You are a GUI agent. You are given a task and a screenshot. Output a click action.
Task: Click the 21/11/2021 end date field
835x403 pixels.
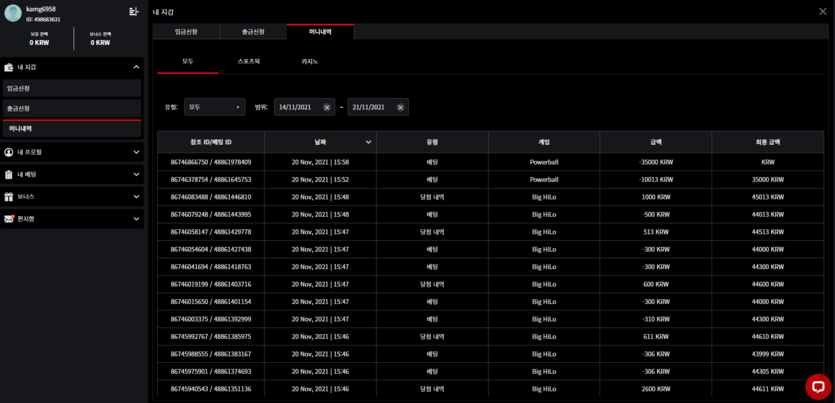click(x=378, y=107)
